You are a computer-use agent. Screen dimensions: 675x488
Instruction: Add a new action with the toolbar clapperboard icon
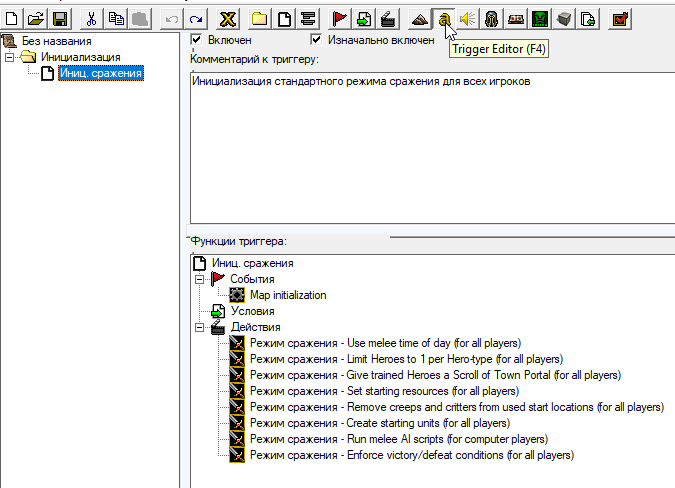point(388,19)
